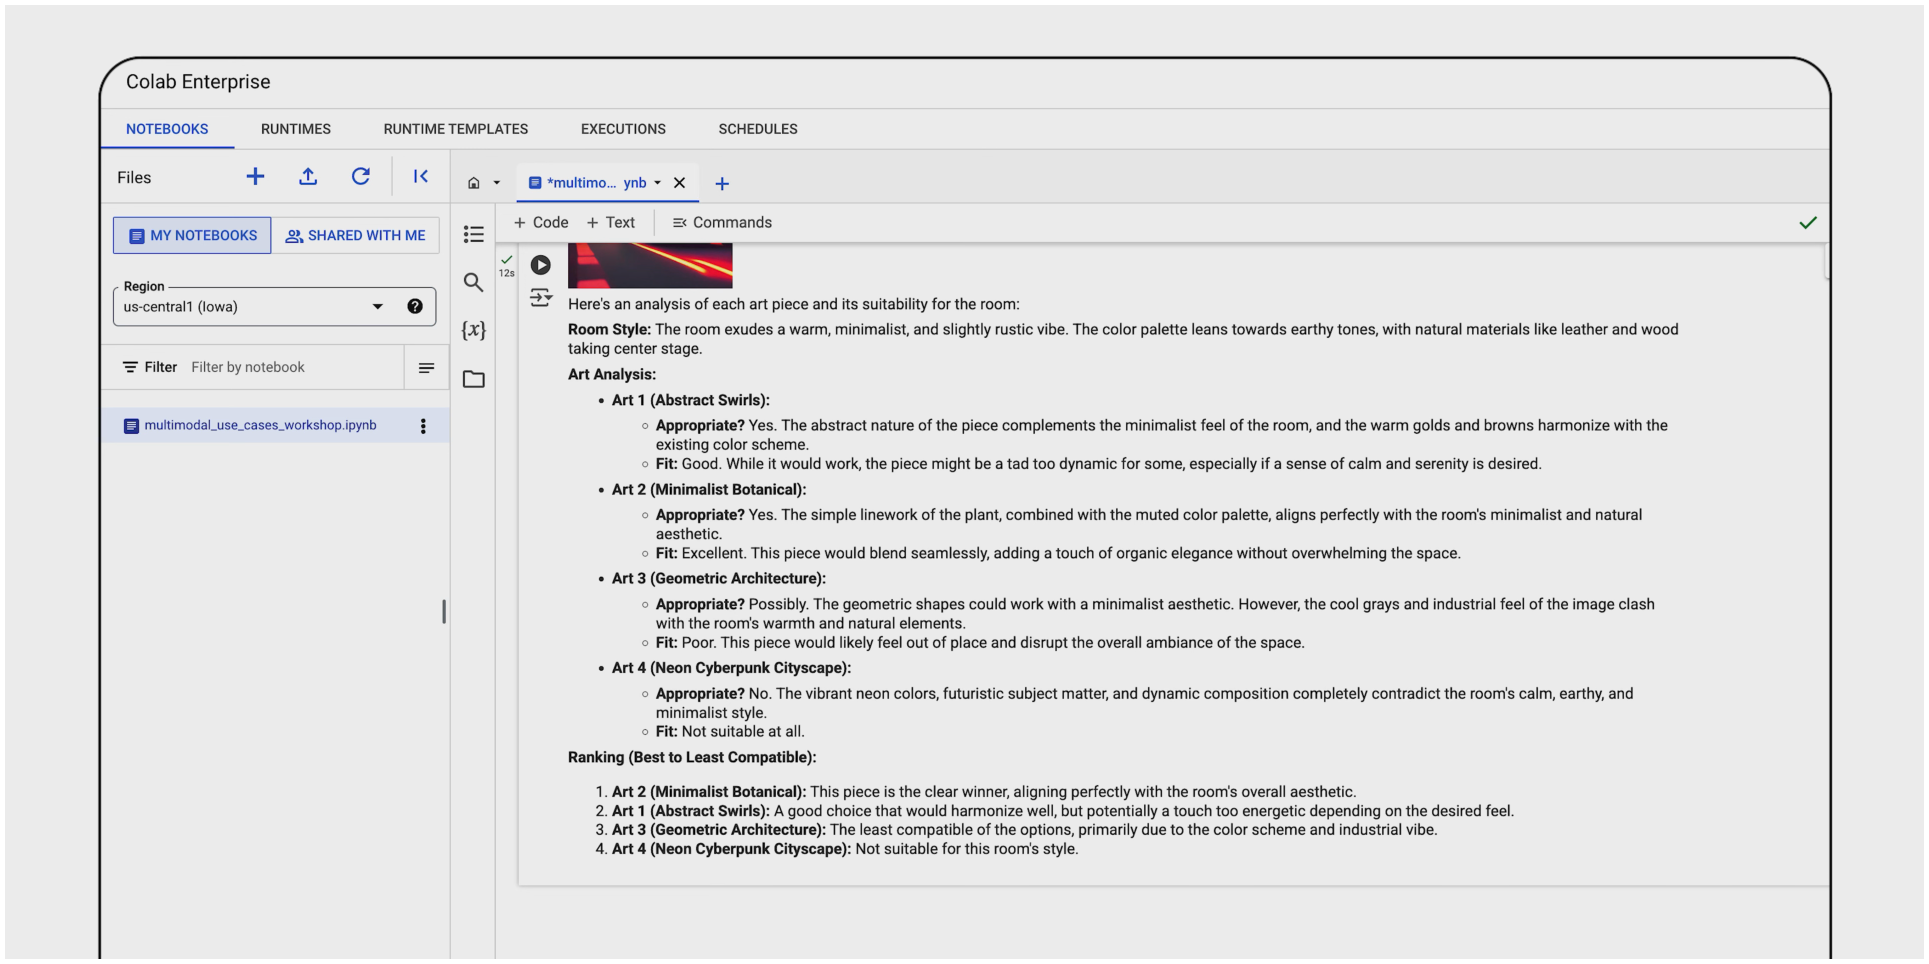Refresh the Files list
This screenshot has width=1929, height=964.
tap(360, 177)
